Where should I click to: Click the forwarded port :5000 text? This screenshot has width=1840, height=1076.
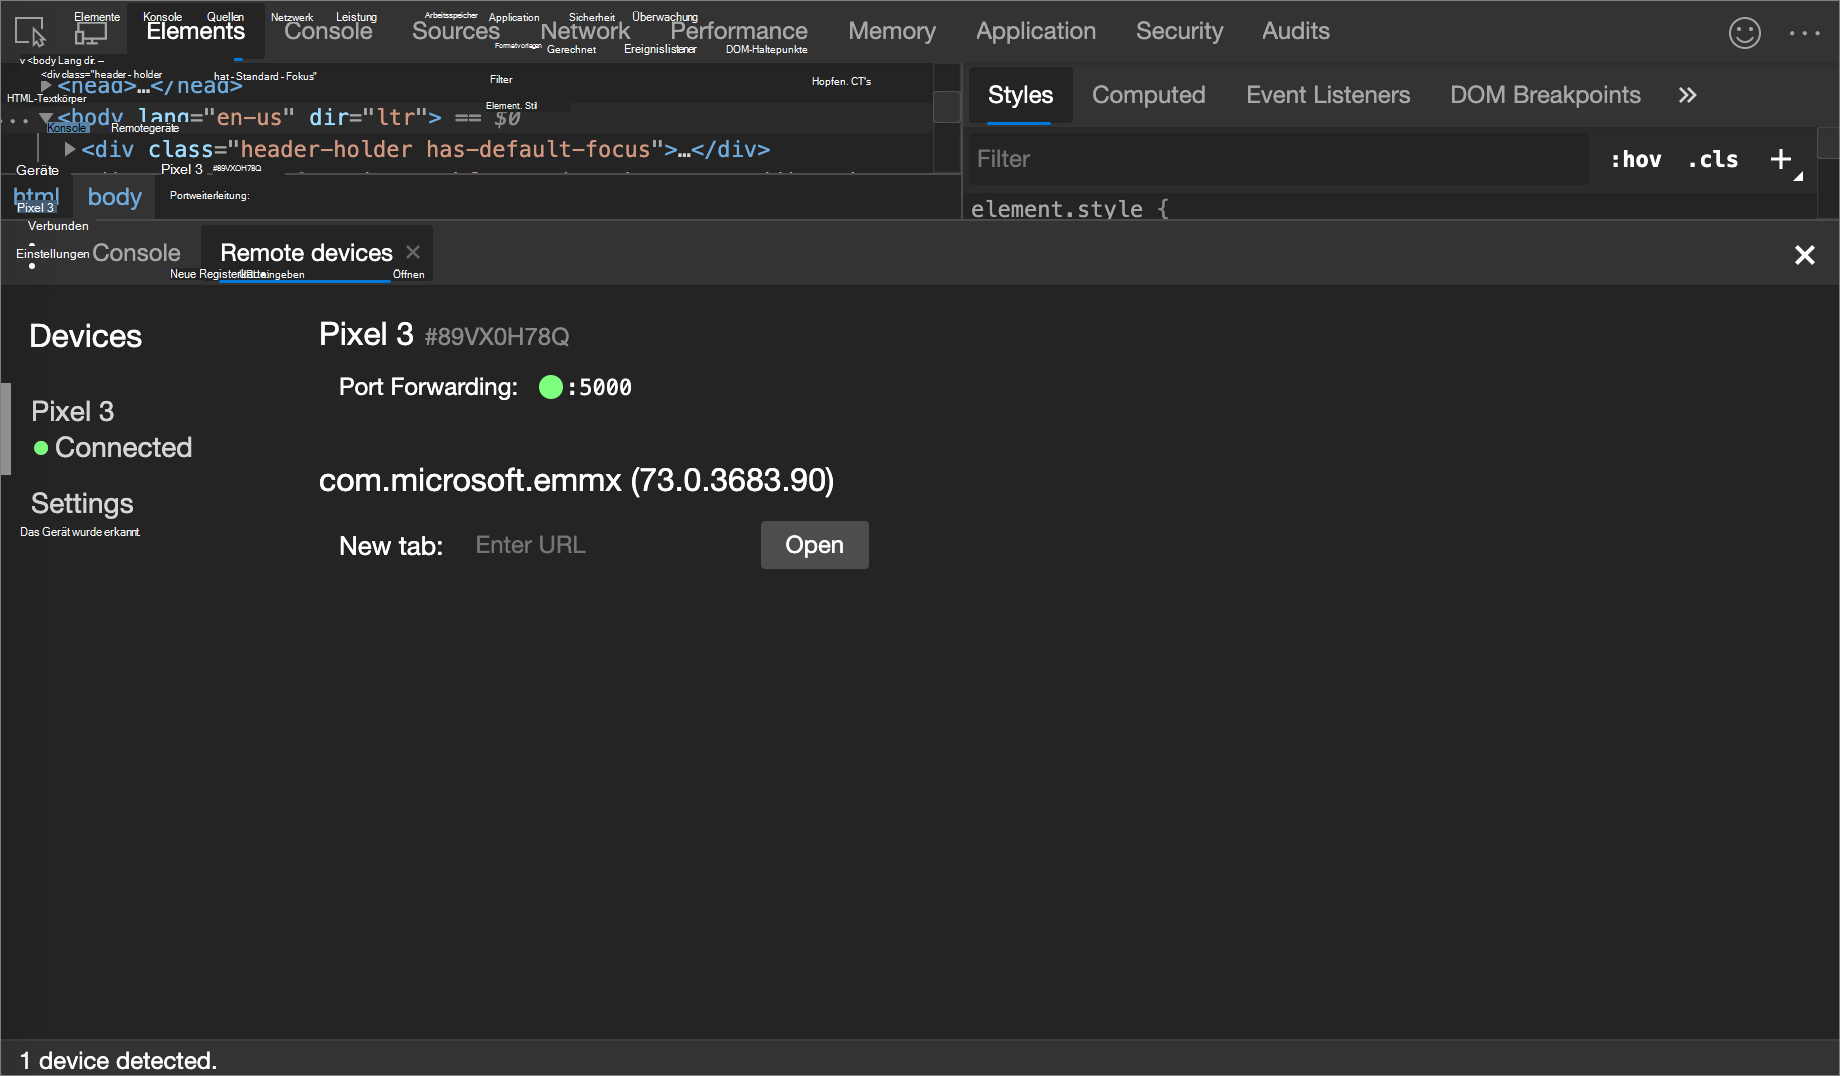(599, 387)
